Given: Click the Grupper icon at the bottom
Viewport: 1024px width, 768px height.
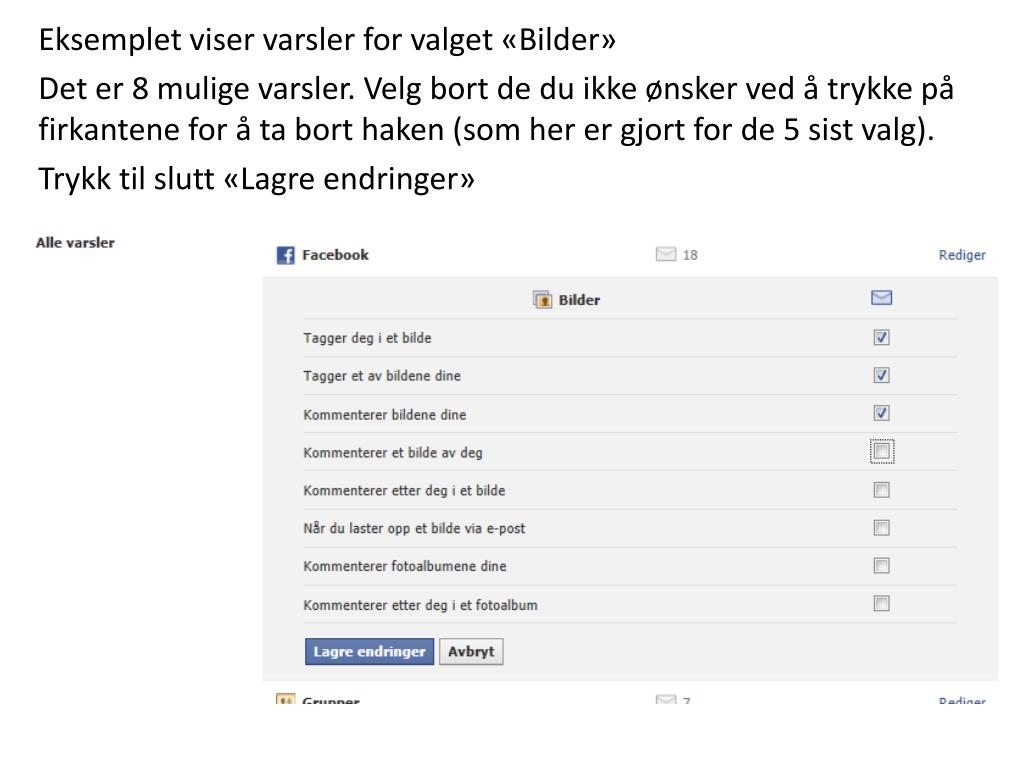Looking at the screenshot, I should [x=285, y=698].
